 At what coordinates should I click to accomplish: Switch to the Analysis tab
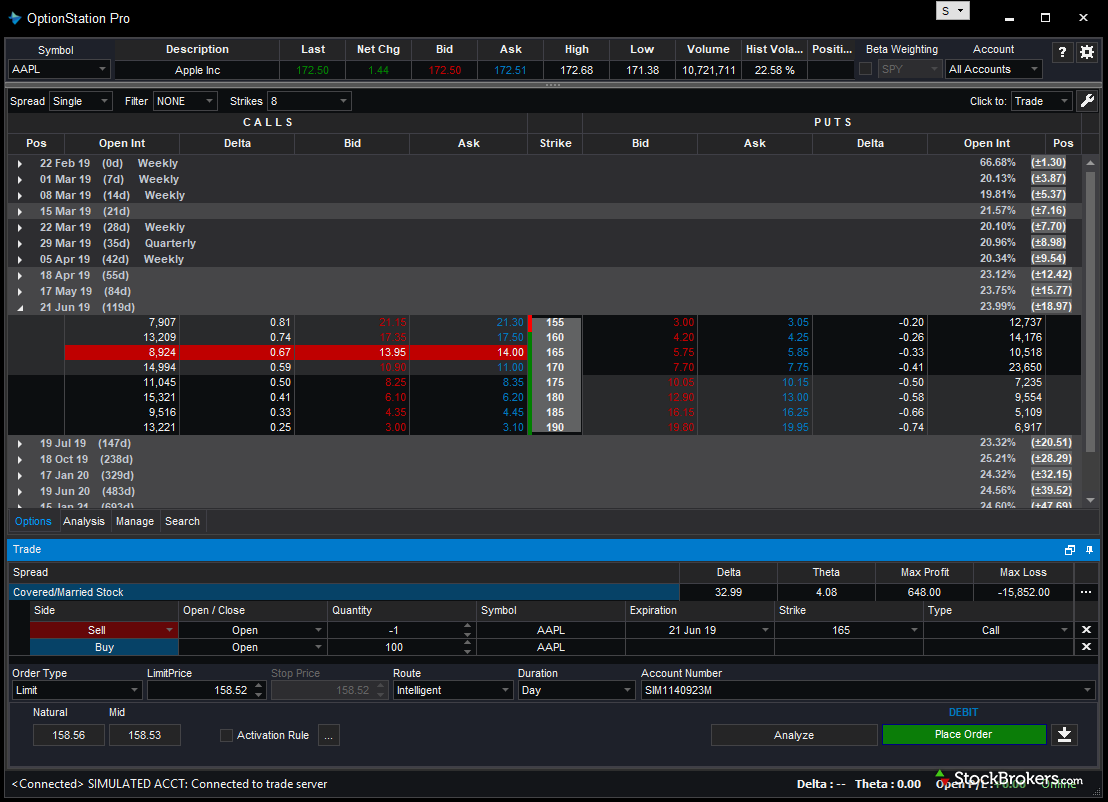tap(83, 521)
